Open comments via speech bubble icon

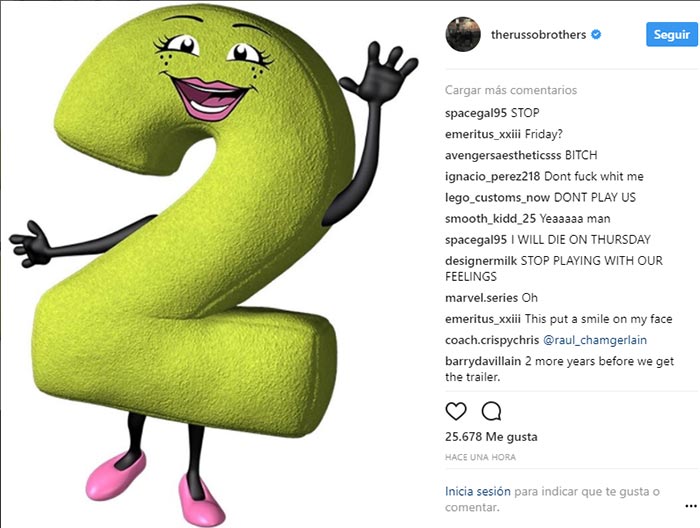pos(491,411)
